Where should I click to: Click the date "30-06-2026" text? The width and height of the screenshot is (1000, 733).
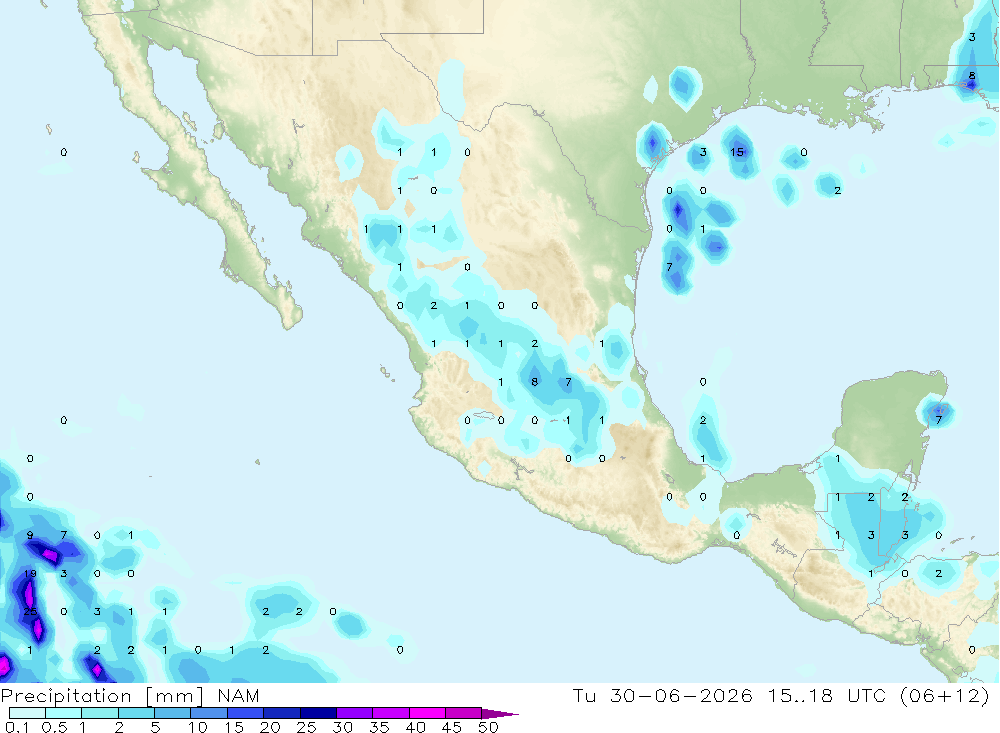click(680, 695)
